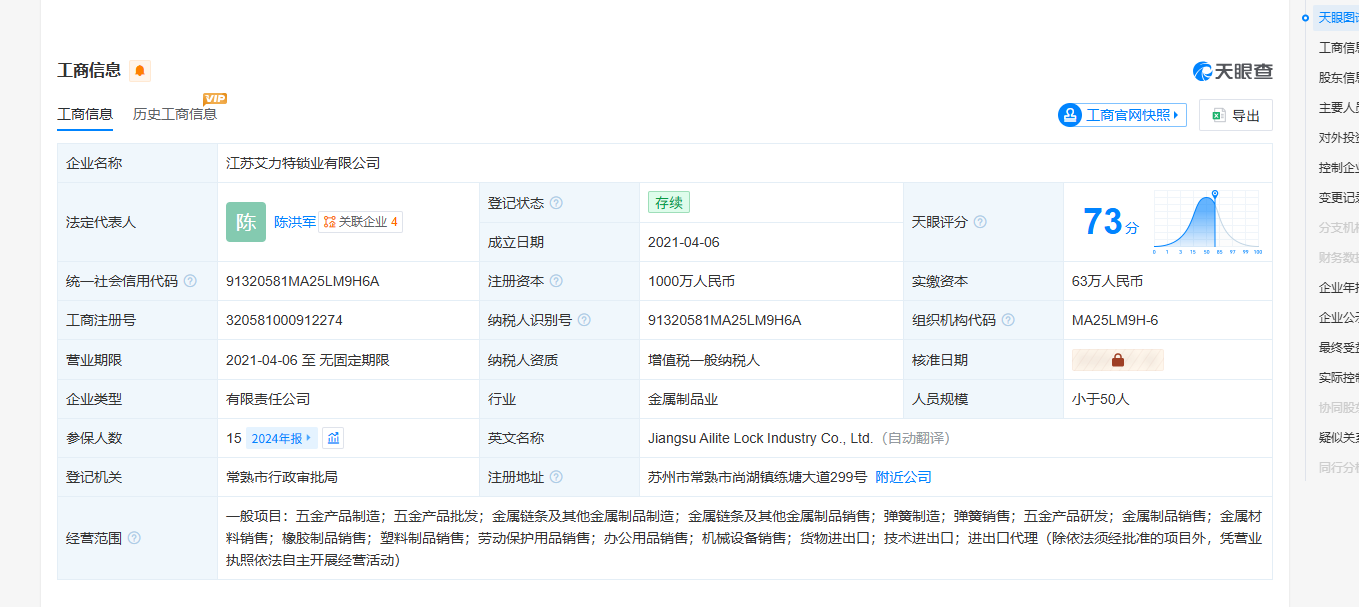Click help icon next to 登记状态
Image resolution: width=1359 pixels, height=607 pixels.
click(x=556, y=203)
